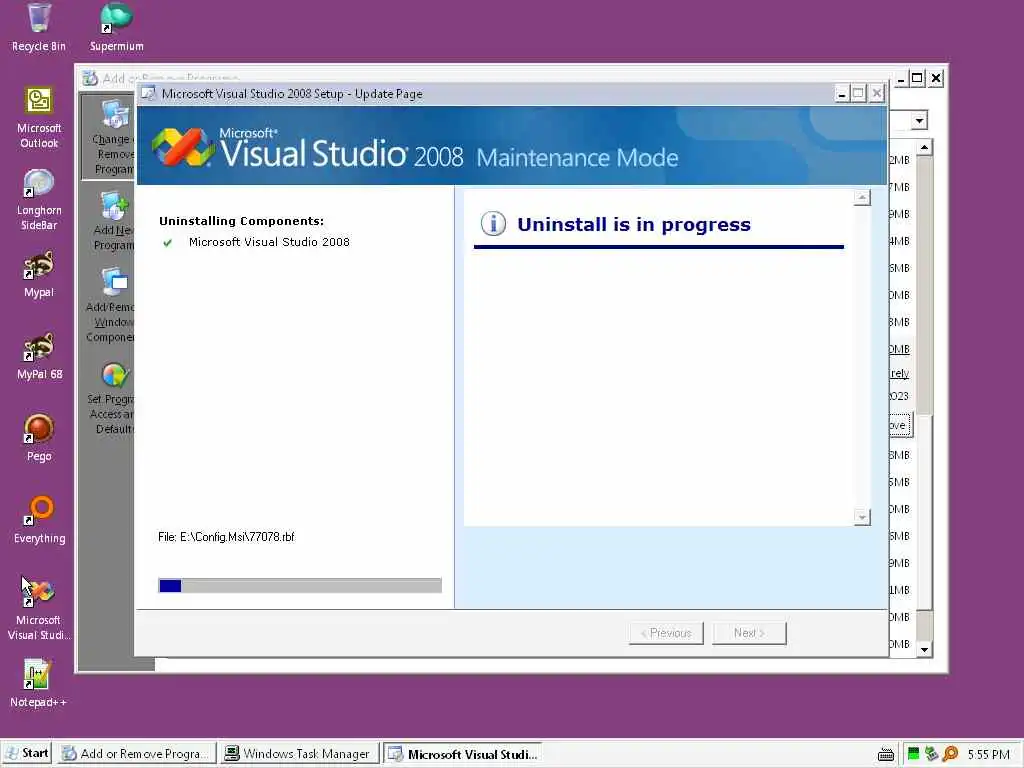
Task: Click the green Task Manager tray icon
Action: (x=914, y=754)
